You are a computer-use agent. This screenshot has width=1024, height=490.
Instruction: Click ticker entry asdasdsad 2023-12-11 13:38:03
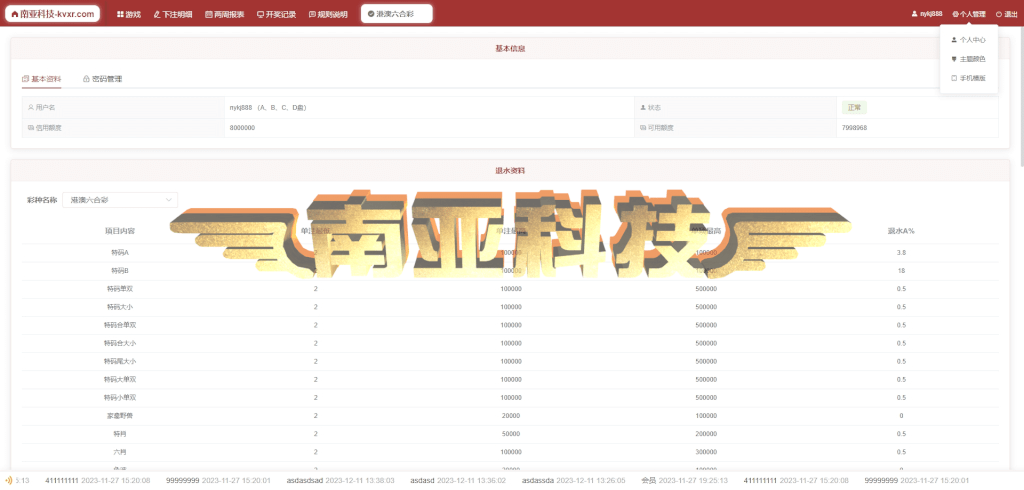click(x=340, y=480)
